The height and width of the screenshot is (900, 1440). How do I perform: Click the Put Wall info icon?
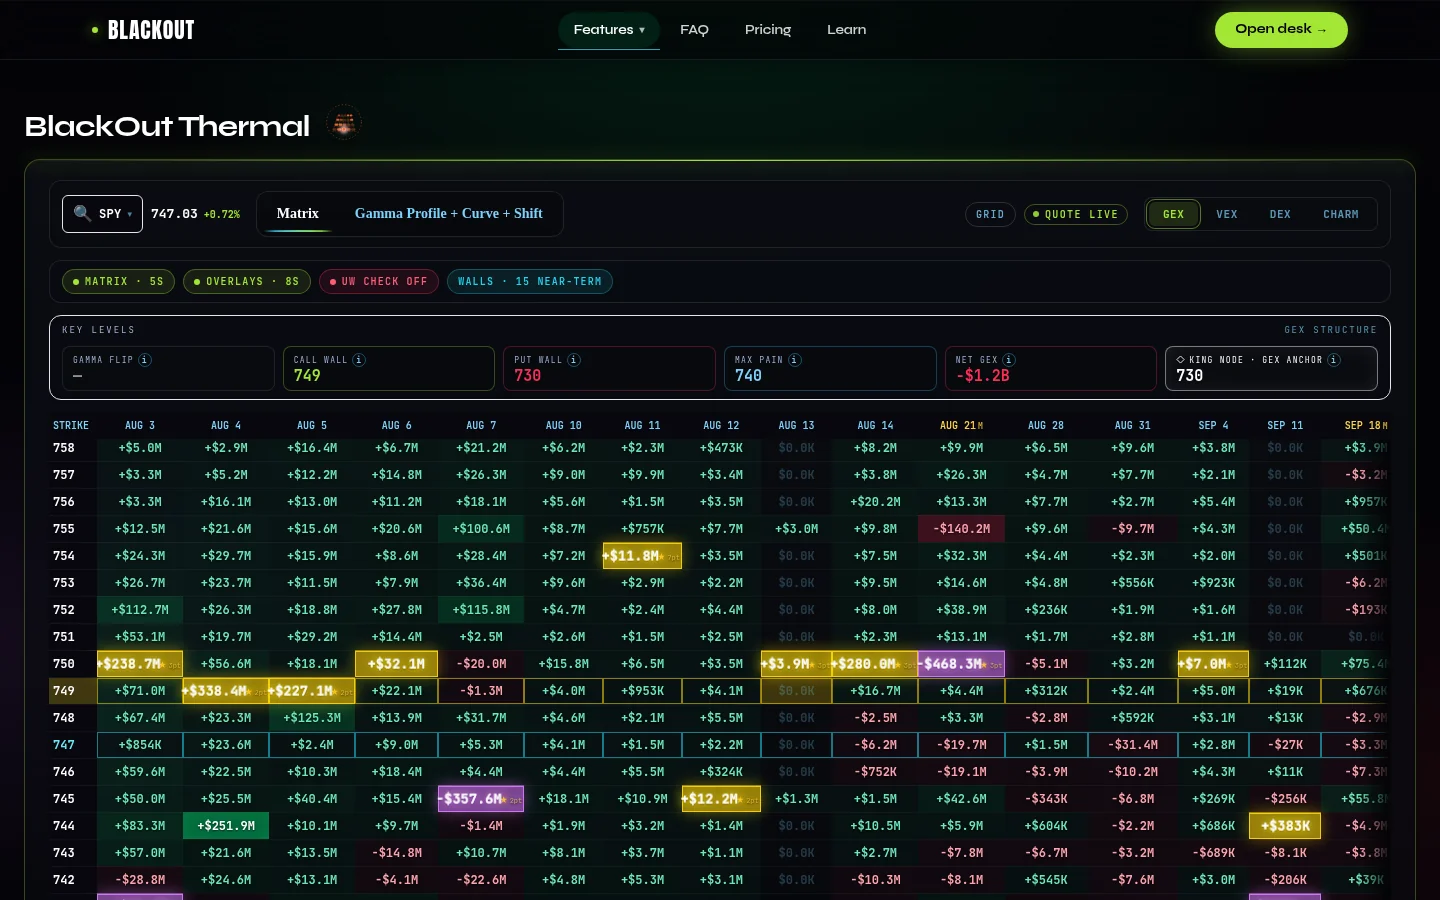[x=574, y=360]
